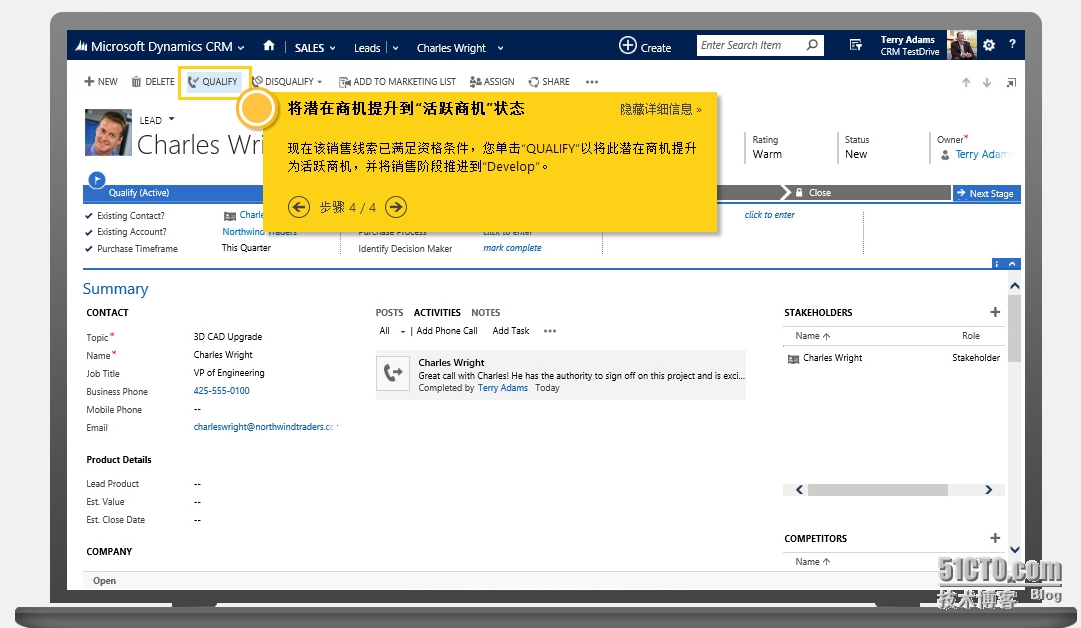1081x628 pixels.
Task: Open more commands ellipsis in toolbar
Action: click(592, 81)
